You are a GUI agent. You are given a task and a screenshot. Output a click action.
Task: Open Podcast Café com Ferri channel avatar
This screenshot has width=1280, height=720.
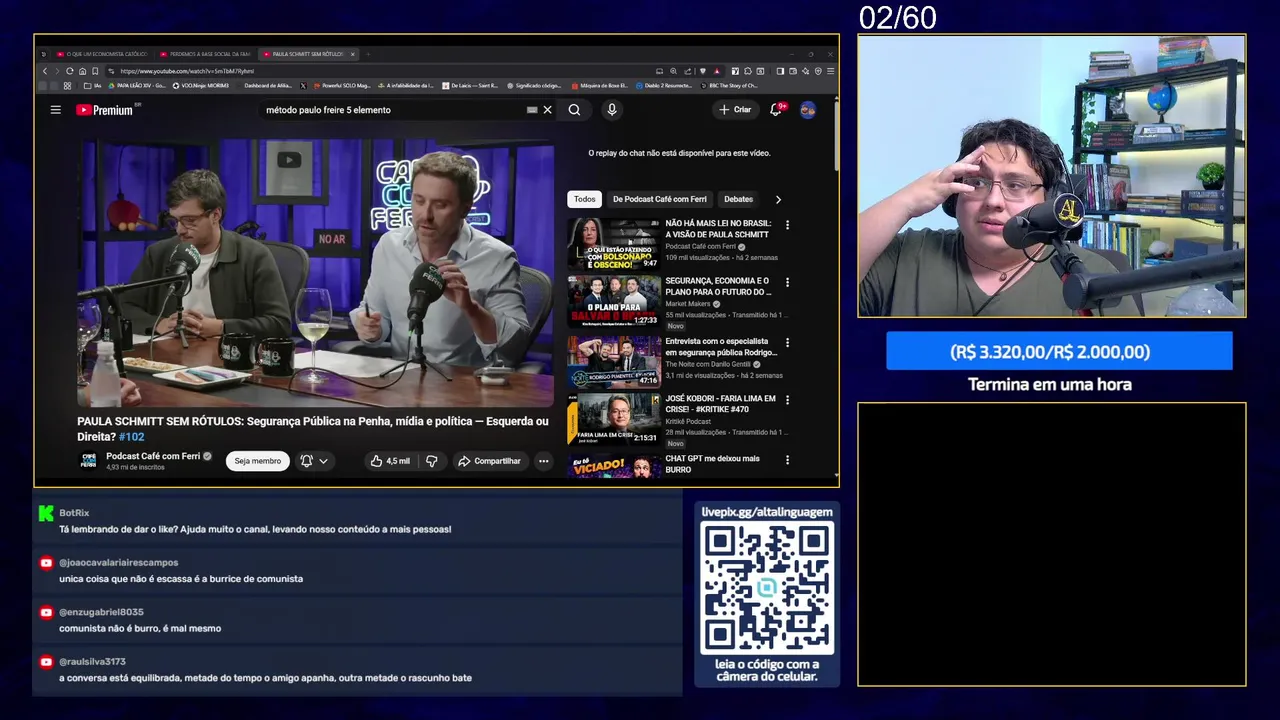(89, 460)
